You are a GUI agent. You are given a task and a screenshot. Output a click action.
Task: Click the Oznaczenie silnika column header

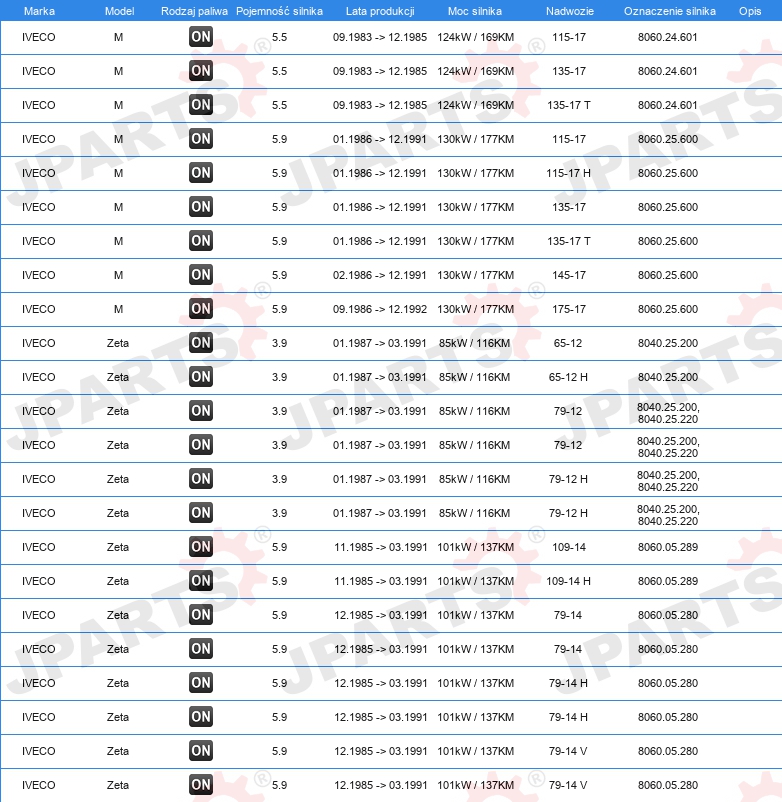[x=669, y=11]
